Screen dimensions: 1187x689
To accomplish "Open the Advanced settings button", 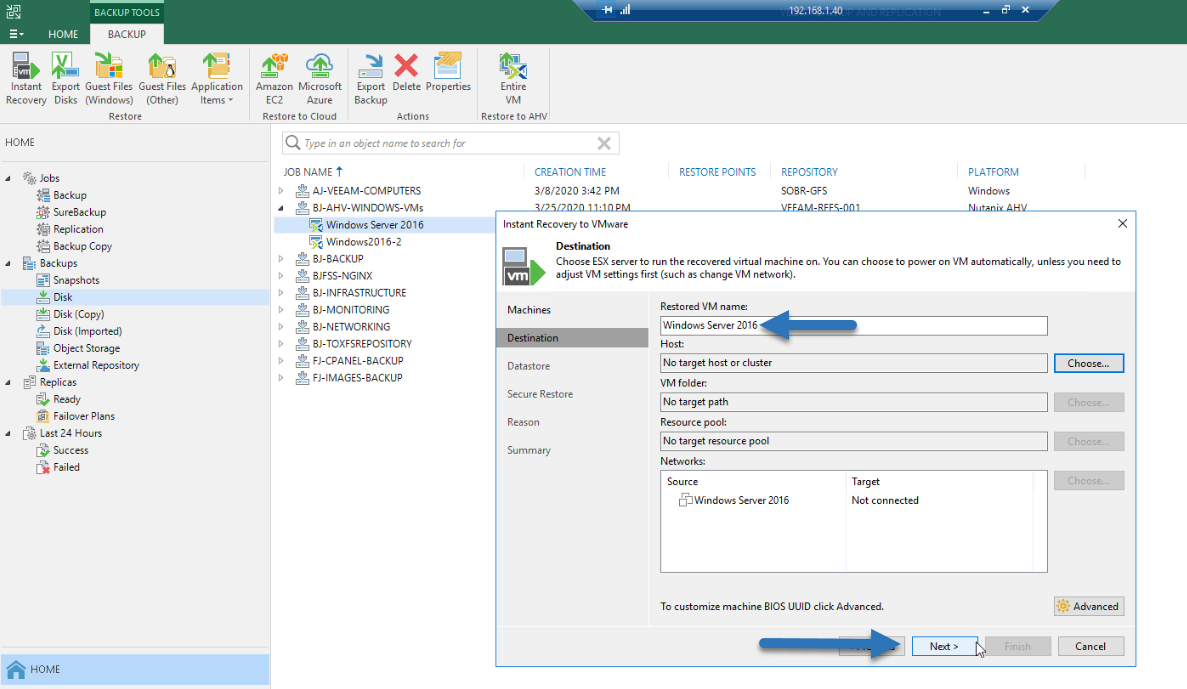I will point(1089,606).
